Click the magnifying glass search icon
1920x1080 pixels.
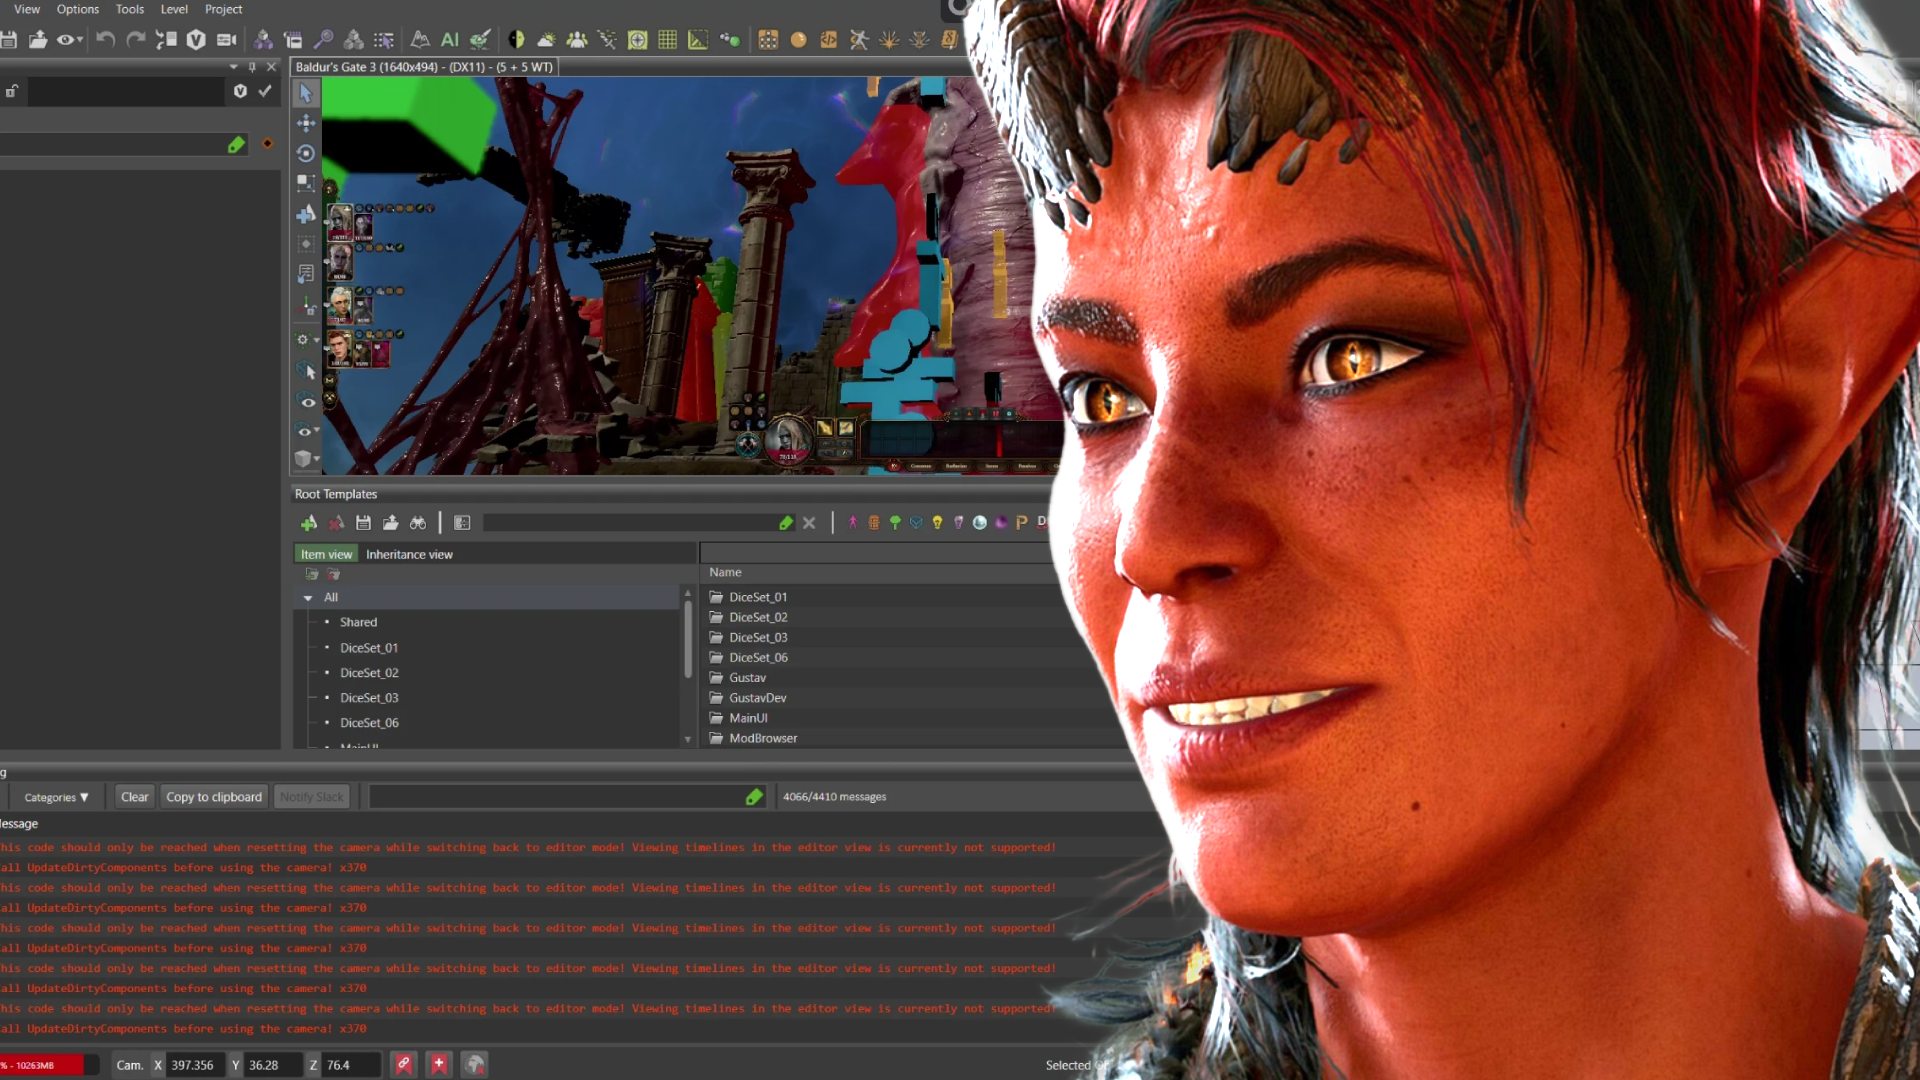[x=323, y=40]
